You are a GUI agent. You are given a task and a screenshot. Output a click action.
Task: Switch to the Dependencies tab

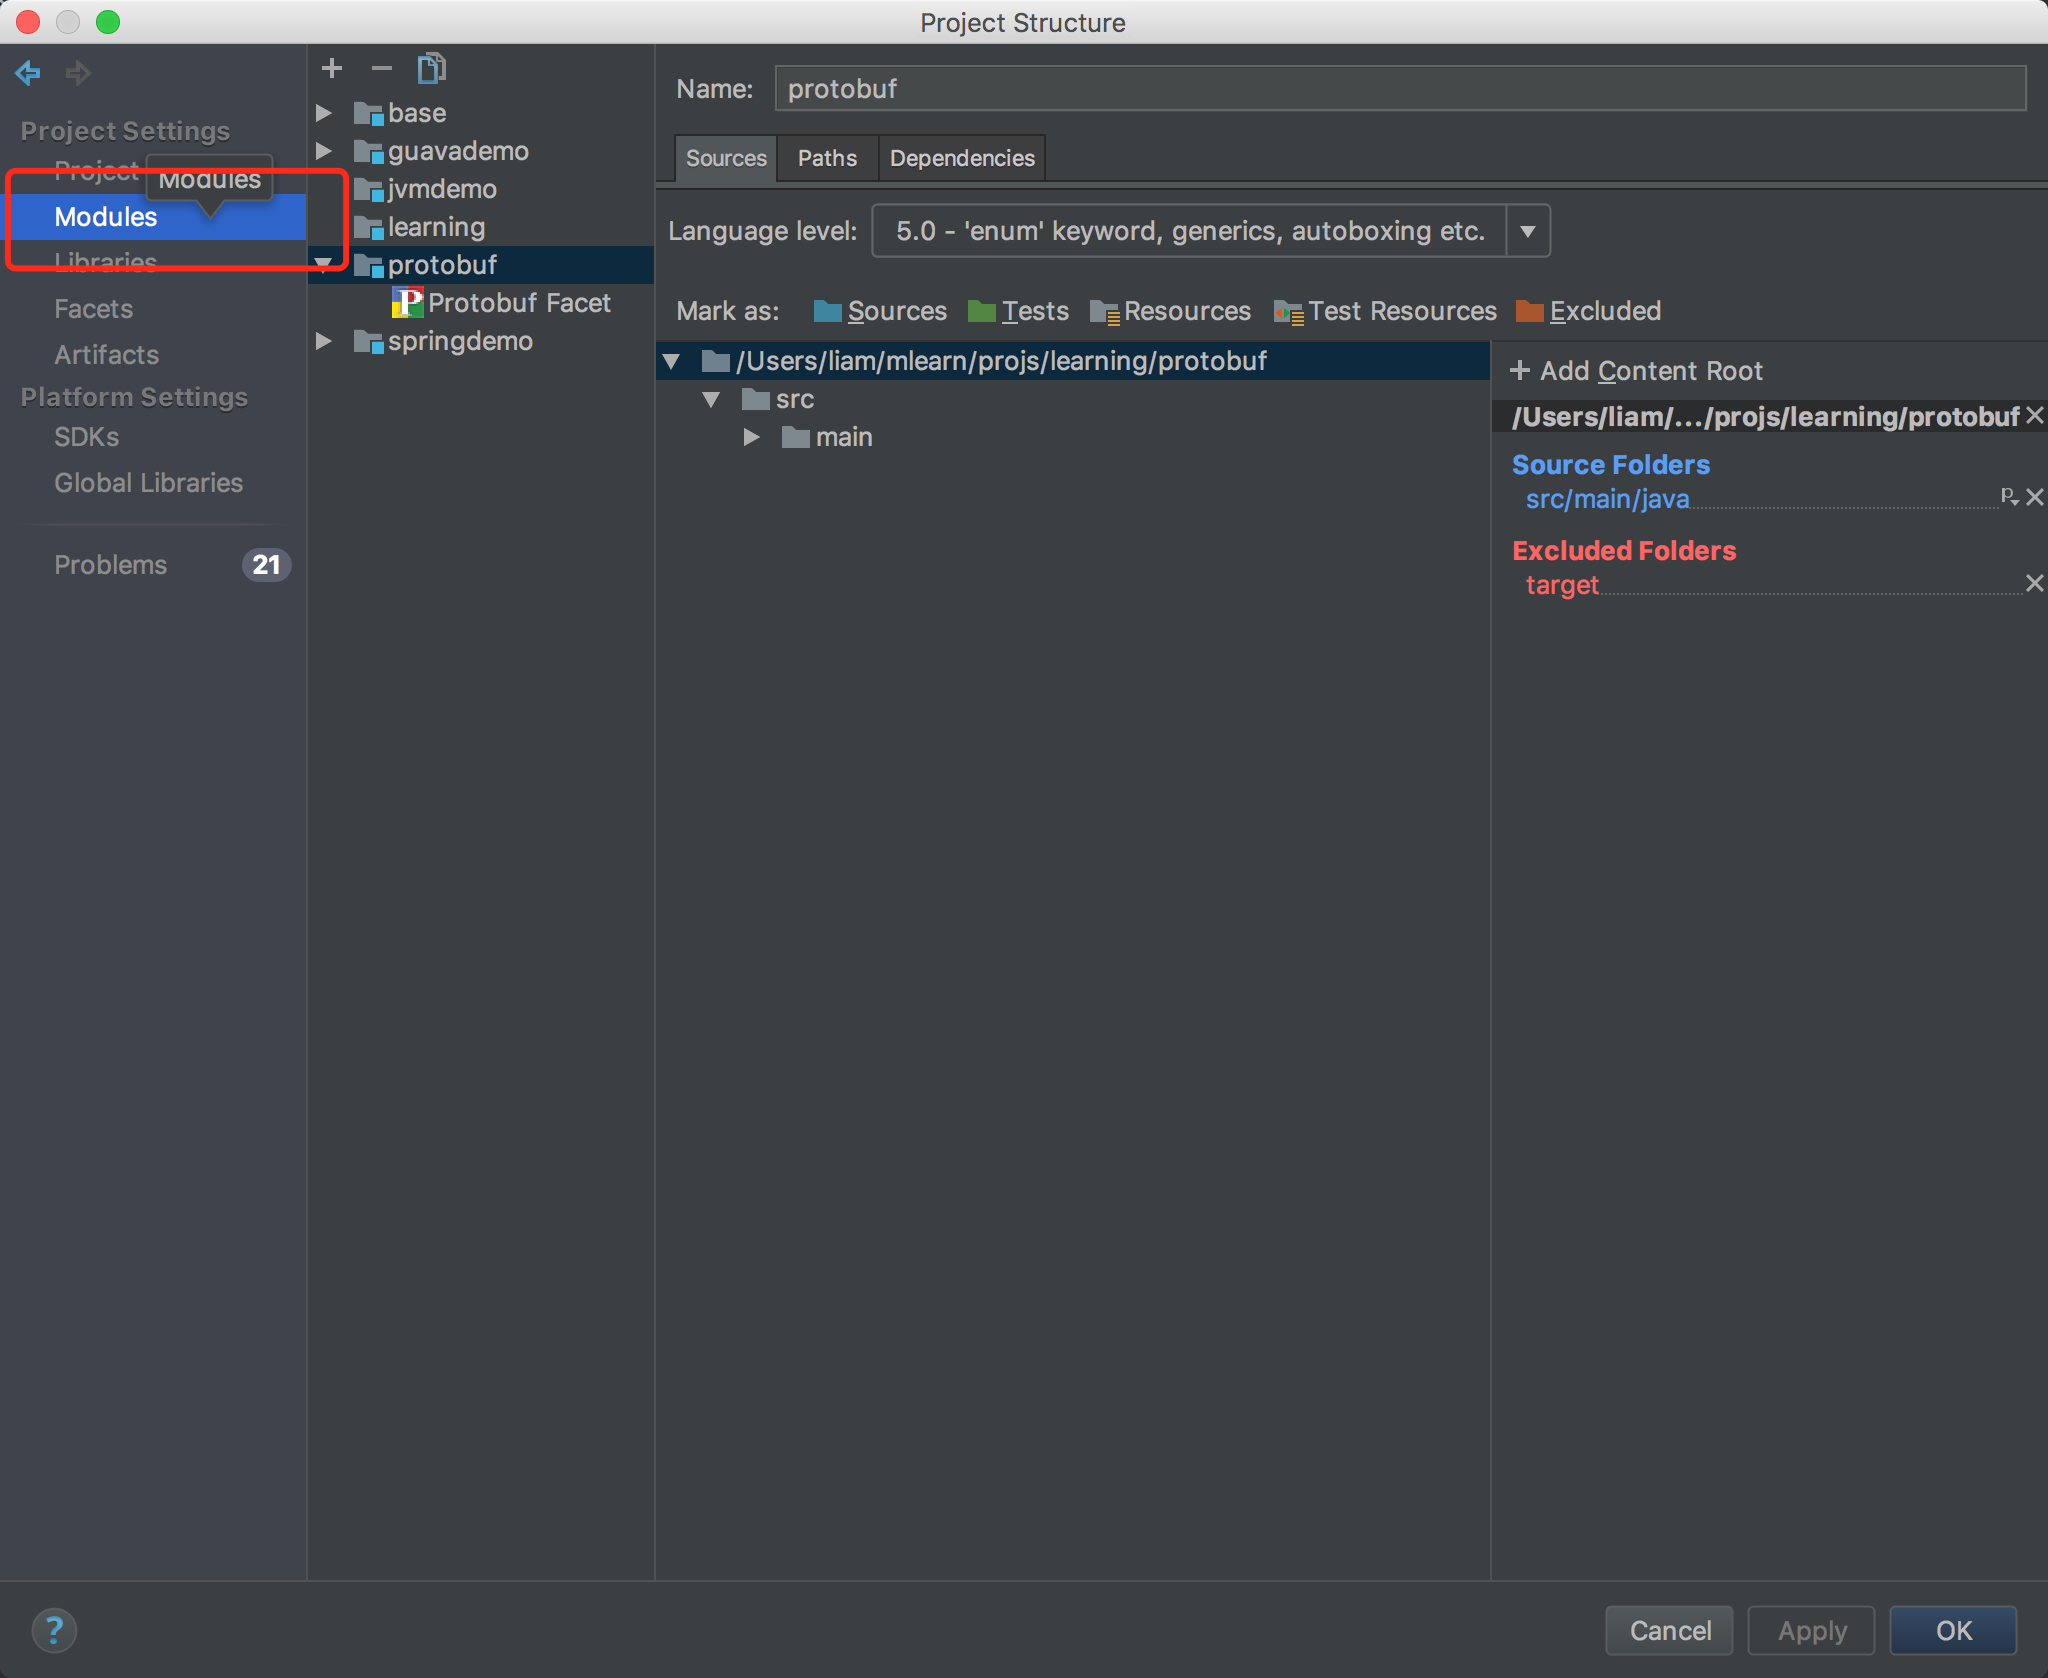point(962,158)
